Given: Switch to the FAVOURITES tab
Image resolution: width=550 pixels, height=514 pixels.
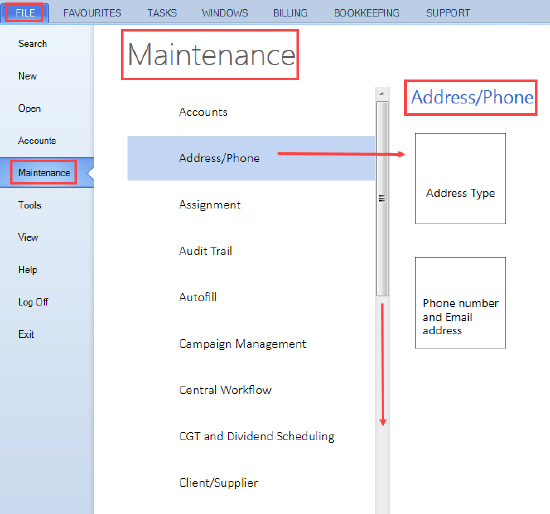Looking at the screenshot, I should tap(92, 13).
